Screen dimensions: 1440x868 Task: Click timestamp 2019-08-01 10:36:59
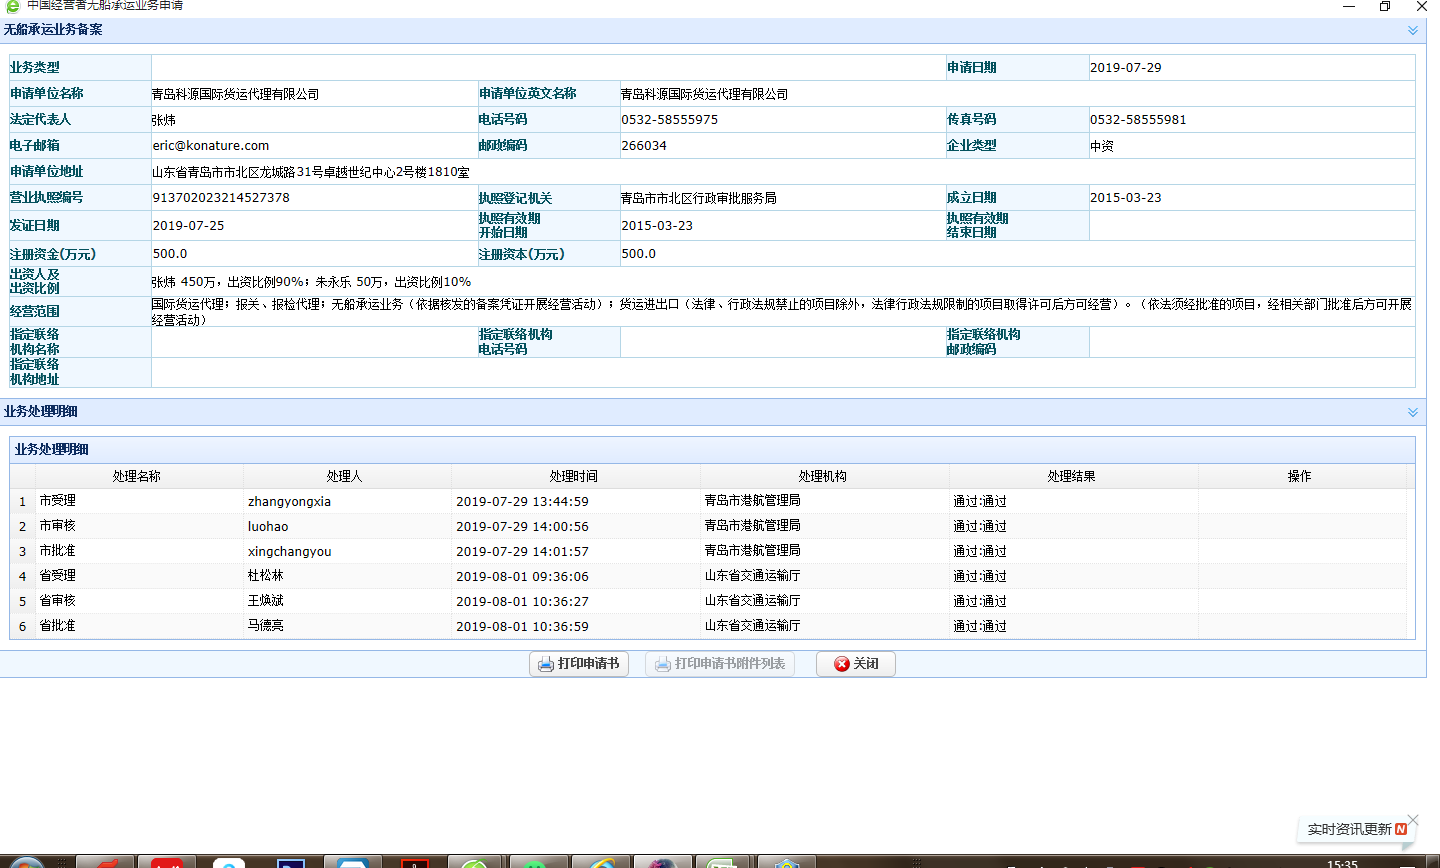click(x=522, y=626)
